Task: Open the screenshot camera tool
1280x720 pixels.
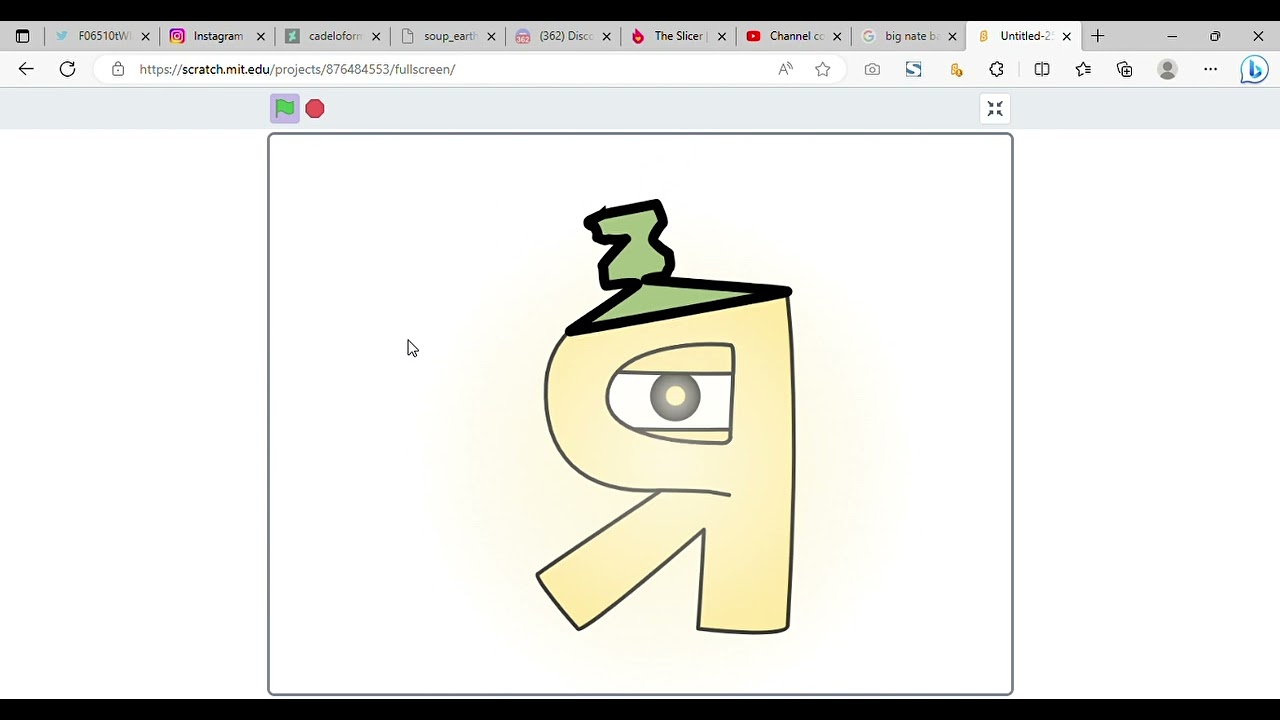Action: 872,69
